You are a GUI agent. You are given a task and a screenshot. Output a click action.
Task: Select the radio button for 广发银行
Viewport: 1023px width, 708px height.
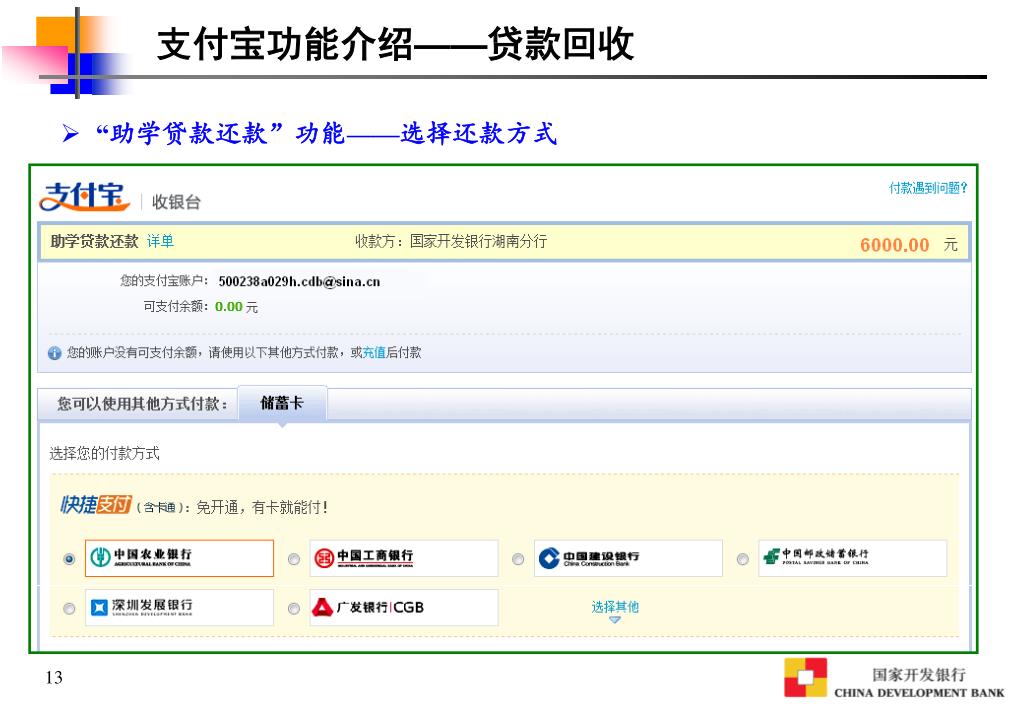(x=294, y=609)
